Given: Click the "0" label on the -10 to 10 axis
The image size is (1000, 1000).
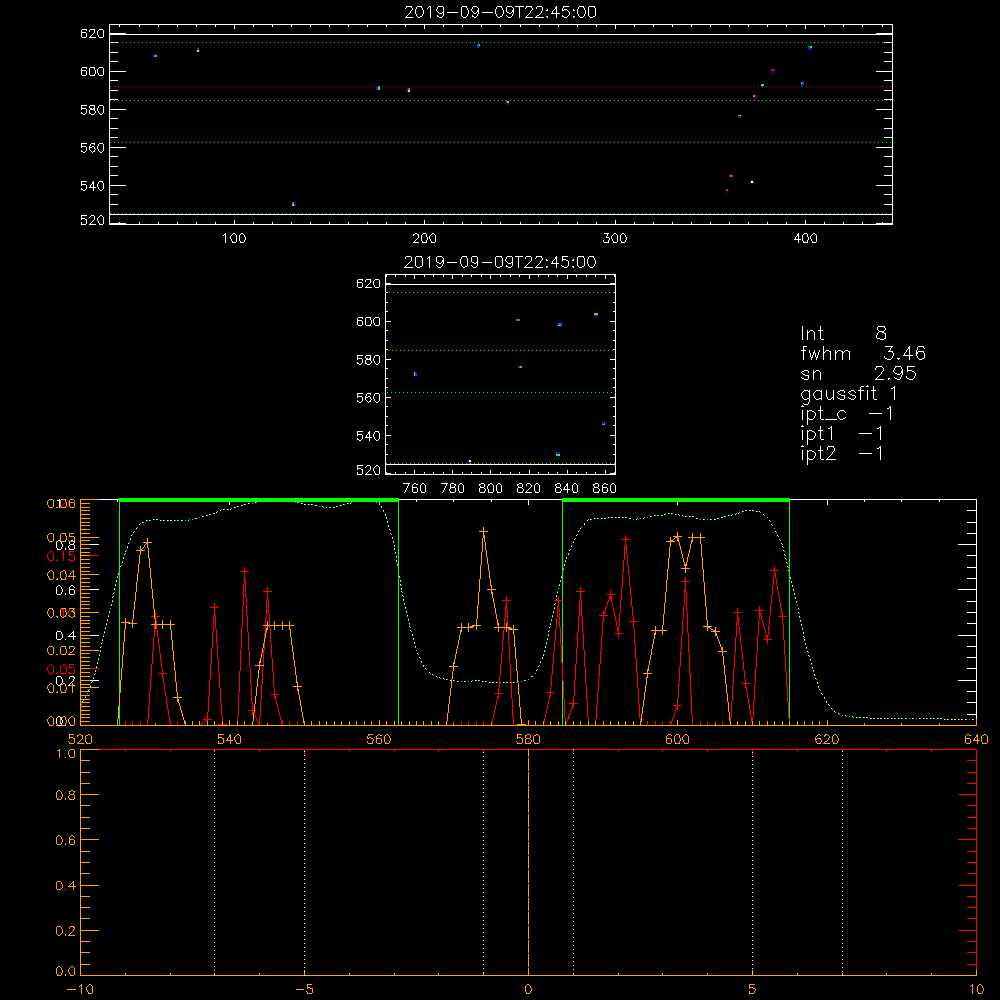Looking at the screenshot, I should (528, 989).
